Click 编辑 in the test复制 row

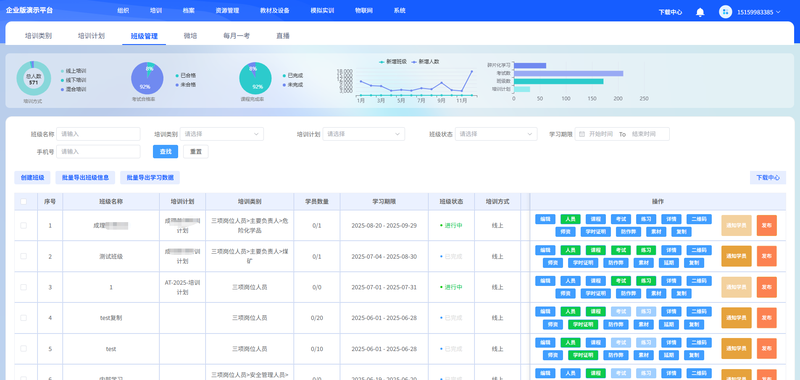click(545, 311)
